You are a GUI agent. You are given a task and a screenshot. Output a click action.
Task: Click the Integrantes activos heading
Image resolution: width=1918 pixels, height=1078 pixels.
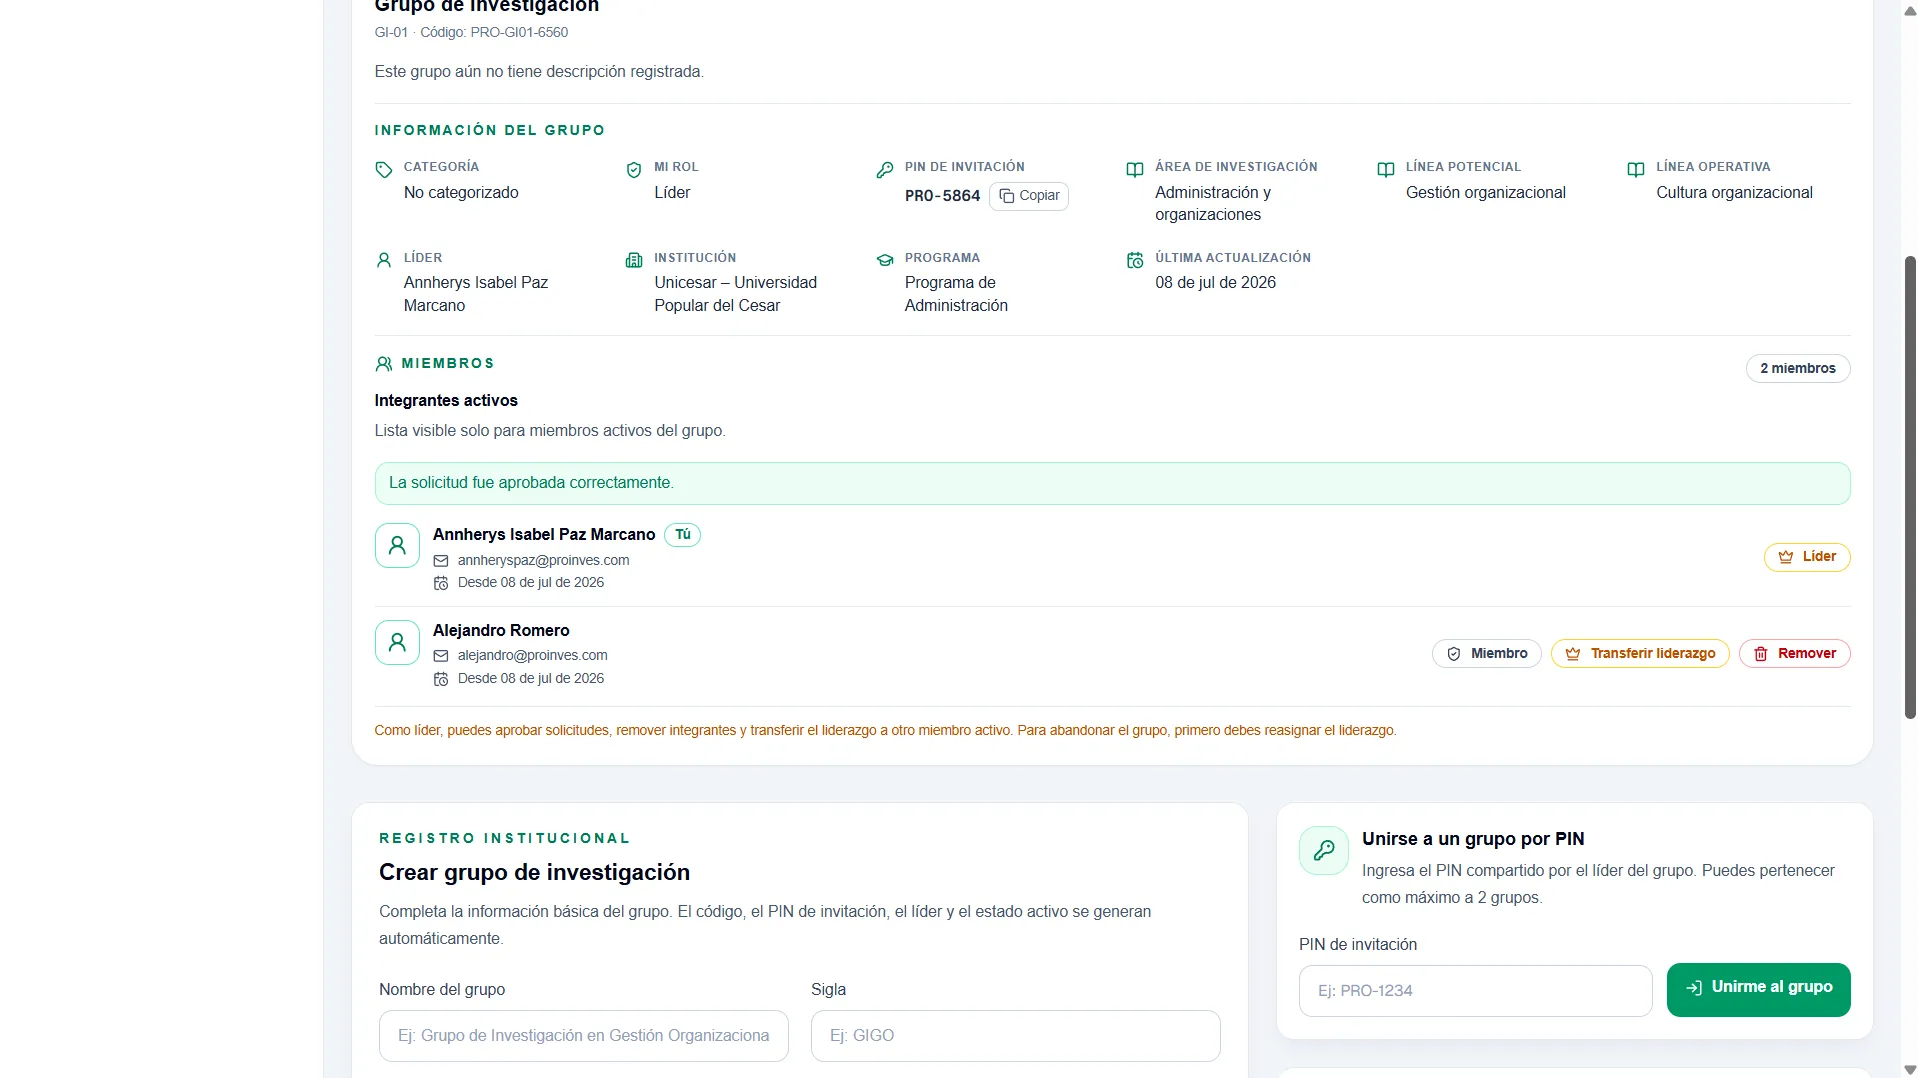coord(446,401)
